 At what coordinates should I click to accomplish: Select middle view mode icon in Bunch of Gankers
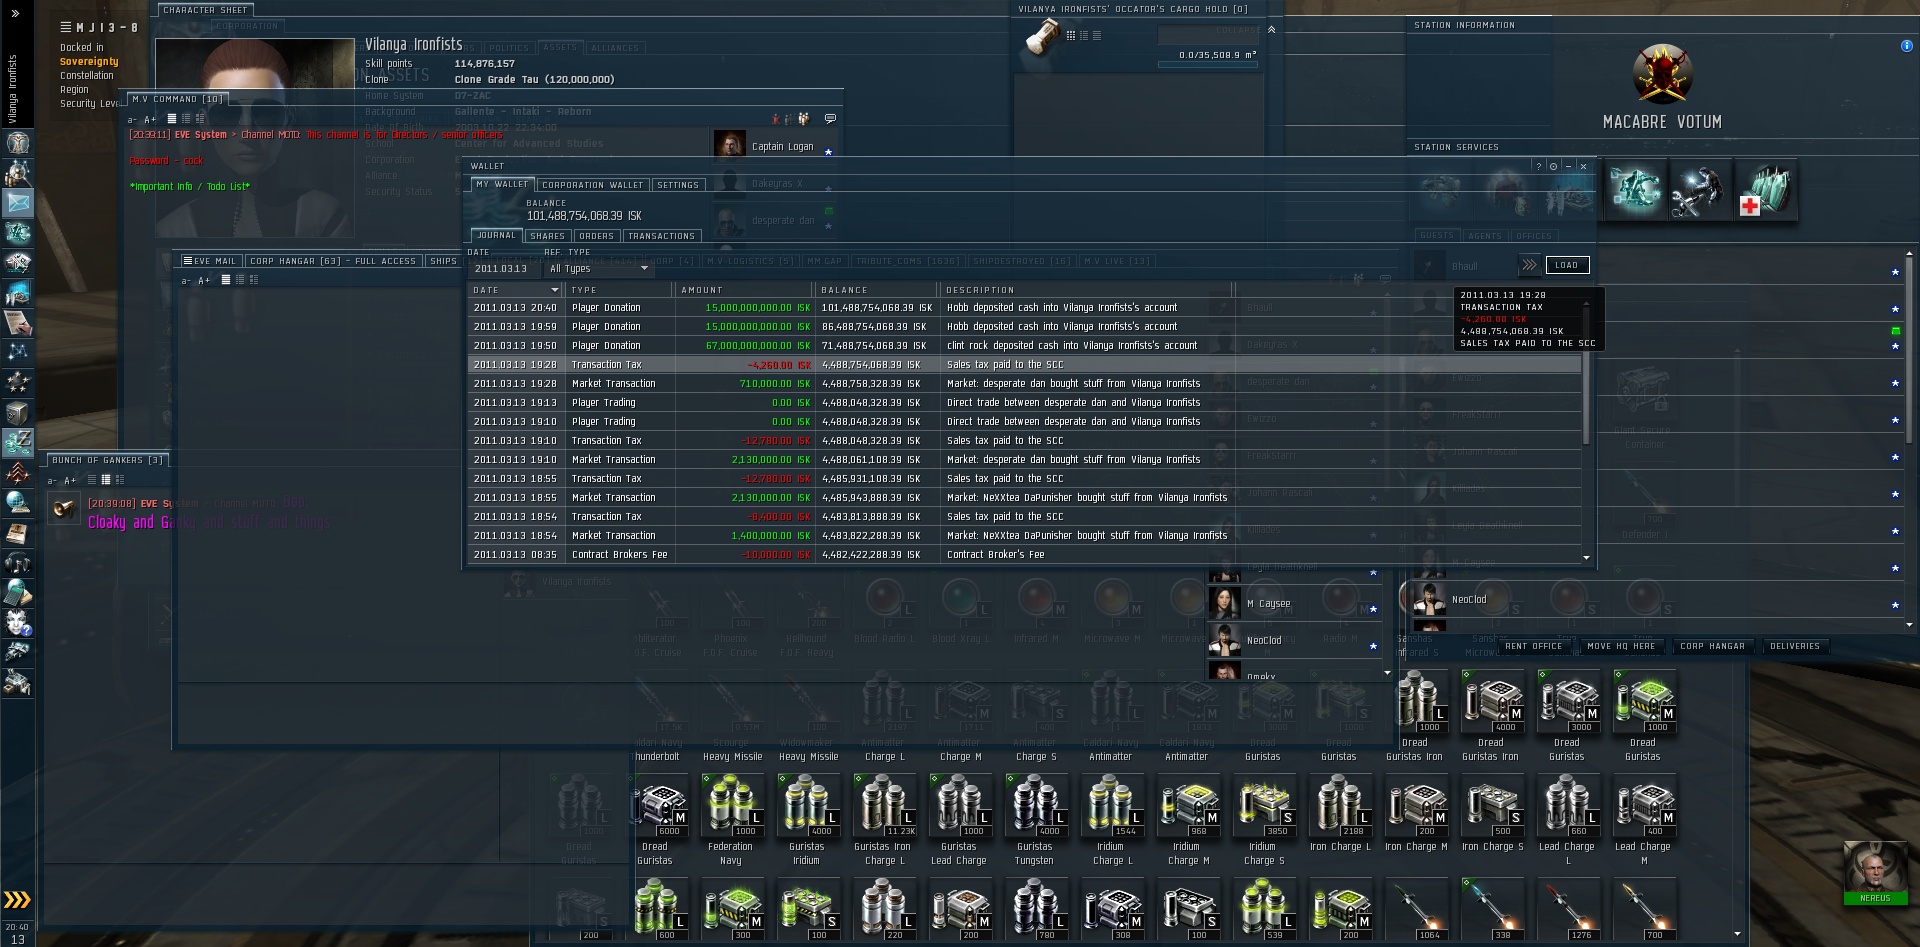click(106, 480)
